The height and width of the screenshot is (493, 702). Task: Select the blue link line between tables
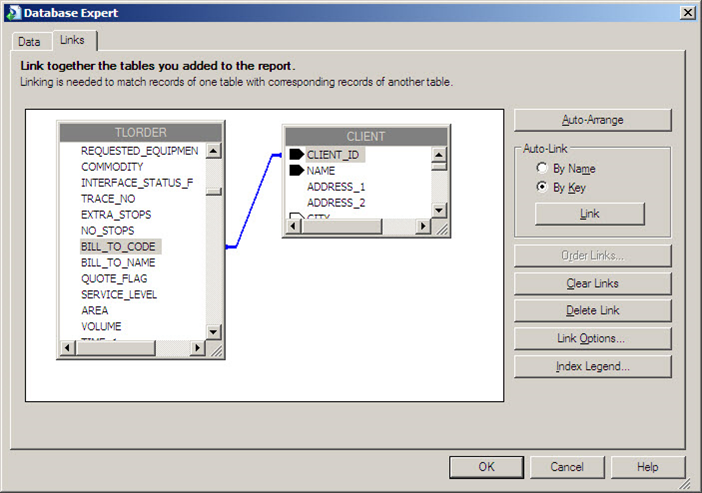pyautogui.click(x=253, y=201)
